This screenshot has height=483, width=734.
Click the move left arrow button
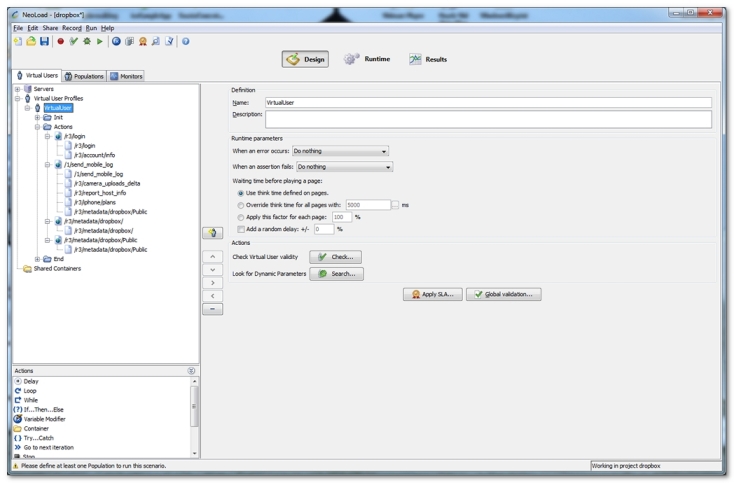[213, 296]
